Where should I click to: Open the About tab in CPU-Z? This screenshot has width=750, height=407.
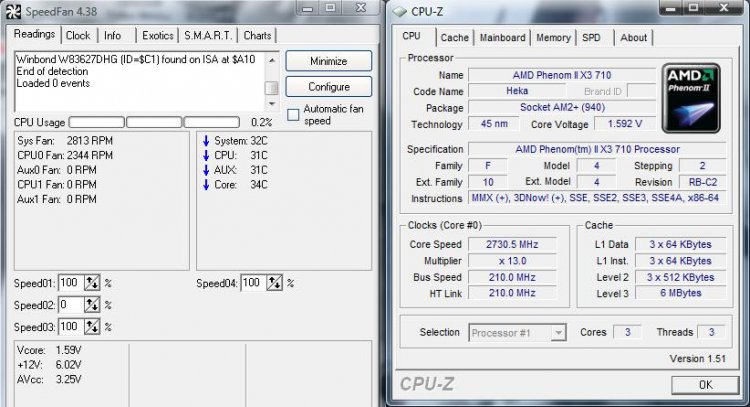pyautogui.click(x=633, y=38)
